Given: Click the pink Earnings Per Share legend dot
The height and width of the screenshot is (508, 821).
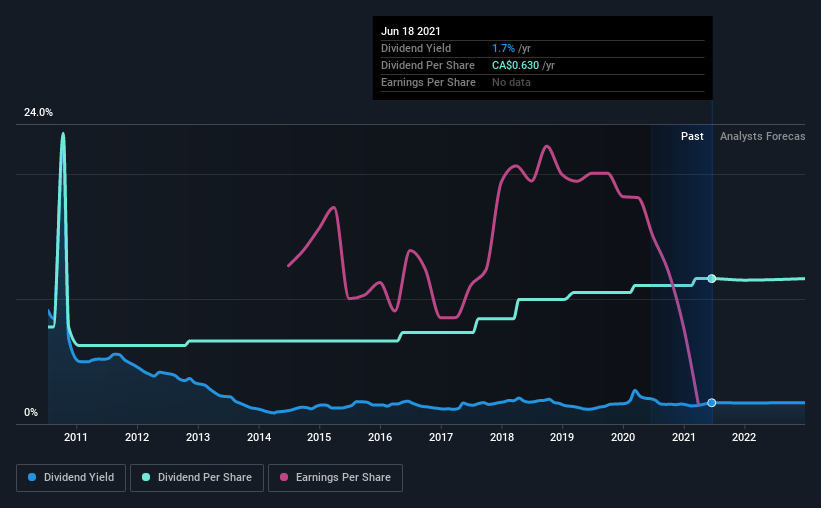Looking at the screenshot, I should [284, 477].
